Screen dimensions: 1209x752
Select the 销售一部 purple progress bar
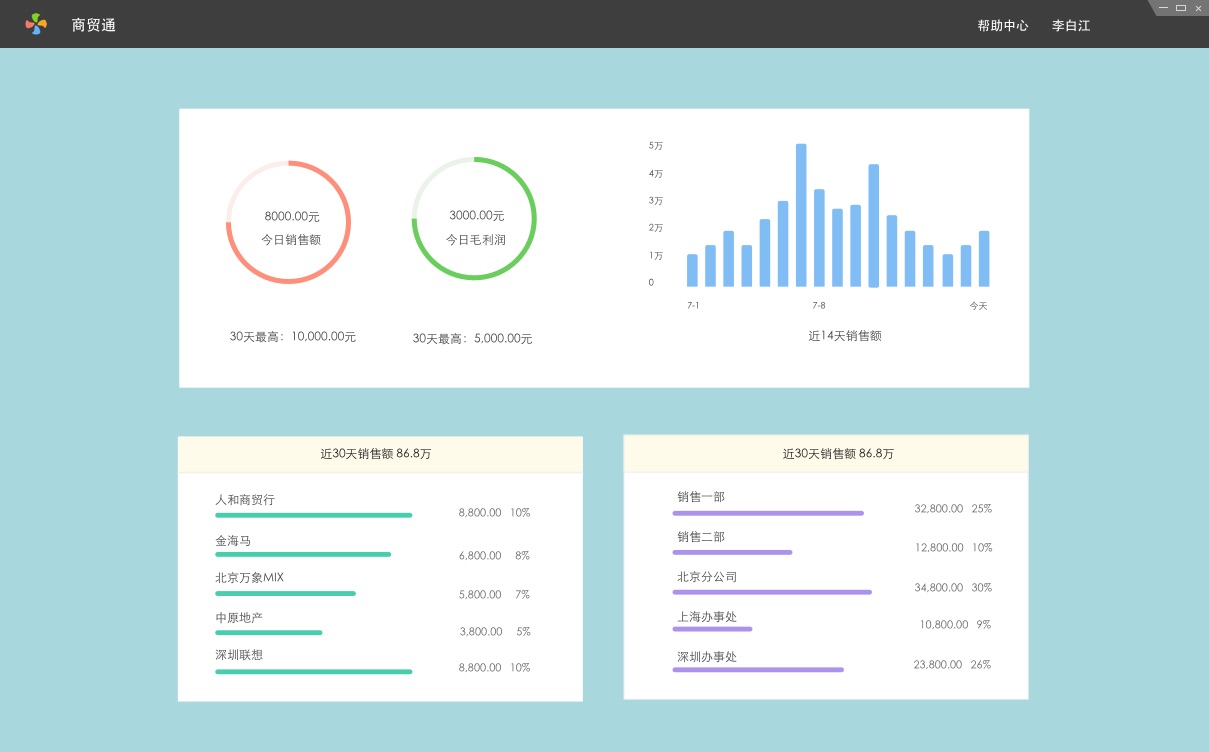coord(767,513)
